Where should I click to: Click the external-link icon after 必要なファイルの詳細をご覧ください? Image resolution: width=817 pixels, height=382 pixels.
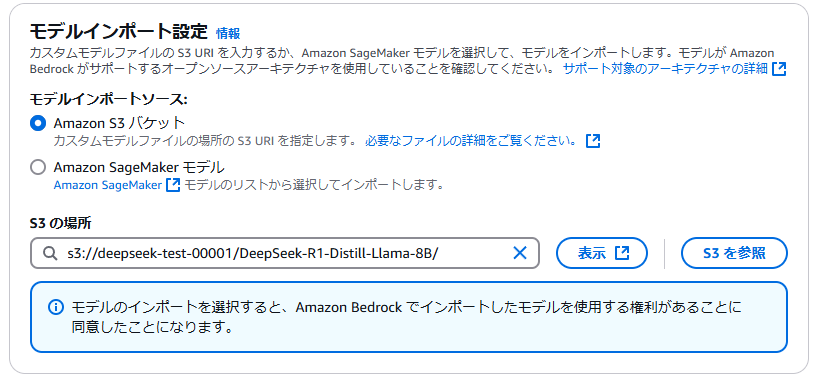pos(593,141)
